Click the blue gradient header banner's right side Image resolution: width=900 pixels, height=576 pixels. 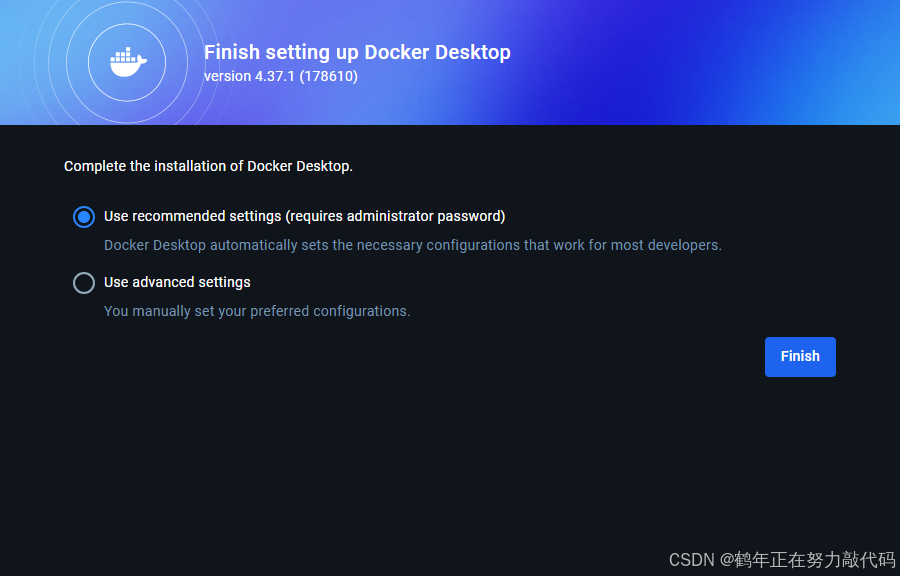(746, 62)
